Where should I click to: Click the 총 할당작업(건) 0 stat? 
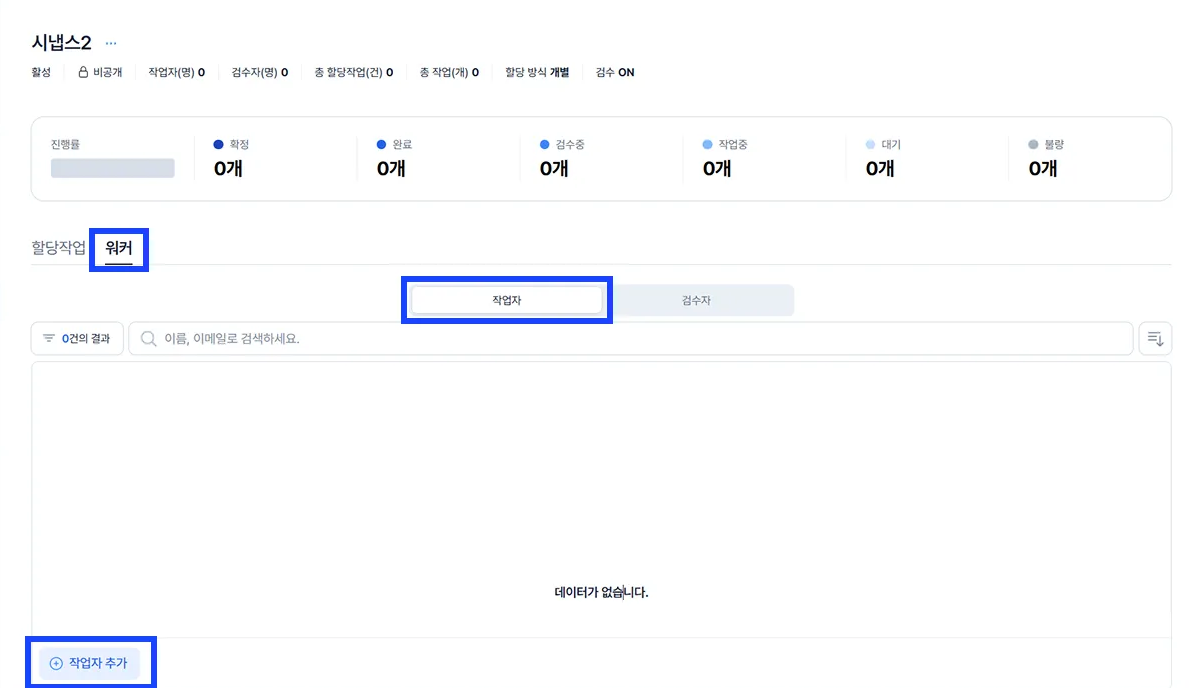click(354, 72)
